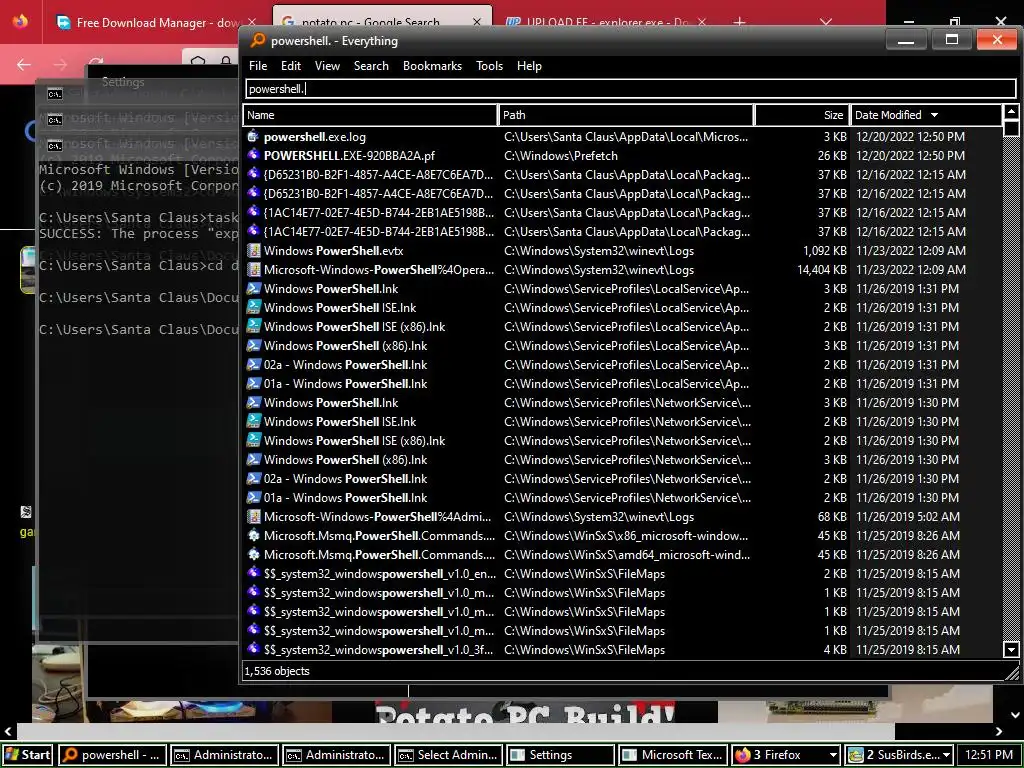Click the results scrollbar down arrow

point(1011,649)
